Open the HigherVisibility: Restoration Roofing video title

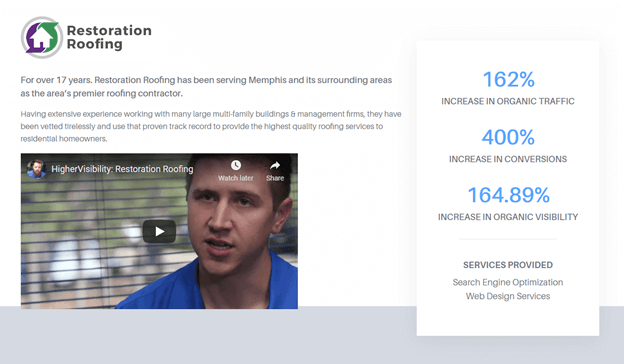pyautogui.click(x=122, y=169)
